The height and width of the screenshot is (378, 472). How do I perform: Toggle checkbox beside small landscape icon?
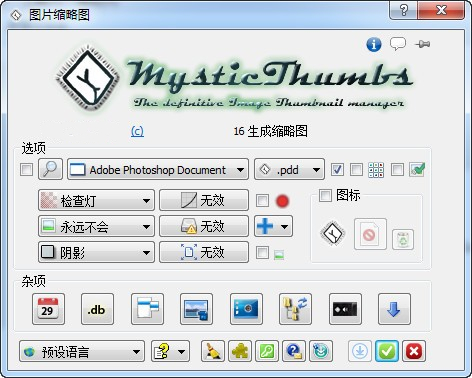(x=262, y=252)
